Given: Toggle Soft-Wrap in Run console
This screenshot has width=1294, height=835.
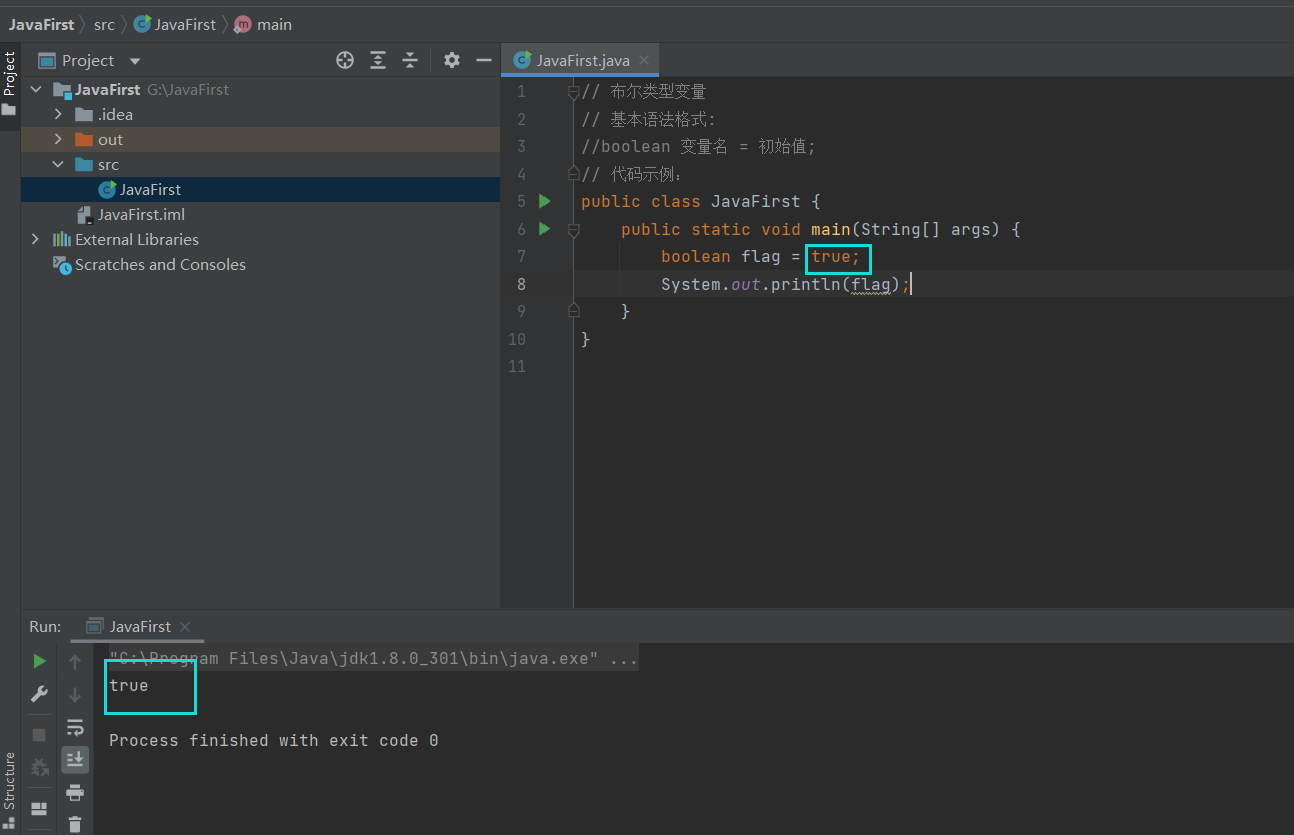Looking at the screenshot, I should point(75,727).
